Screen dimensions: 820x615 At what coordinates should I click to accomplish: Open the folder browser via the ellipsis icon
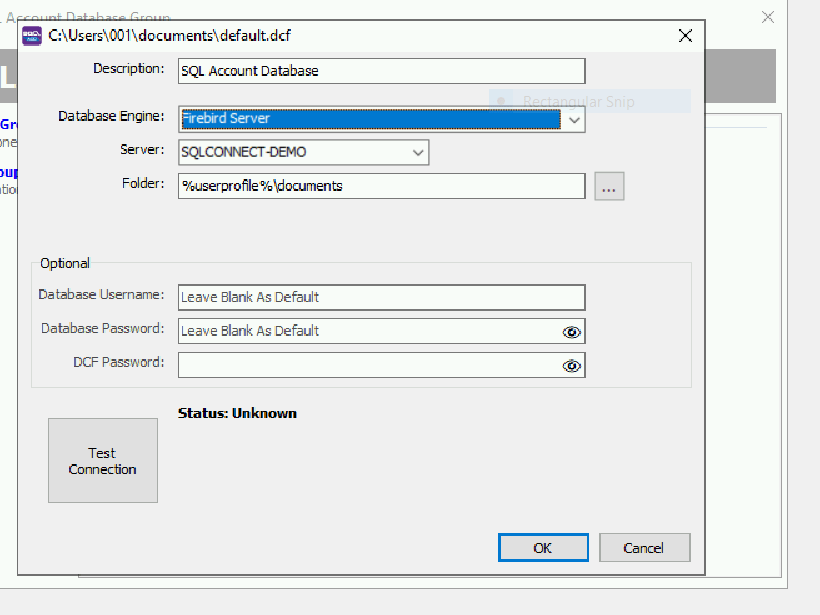pyautogui.click(x=609, y=186)
